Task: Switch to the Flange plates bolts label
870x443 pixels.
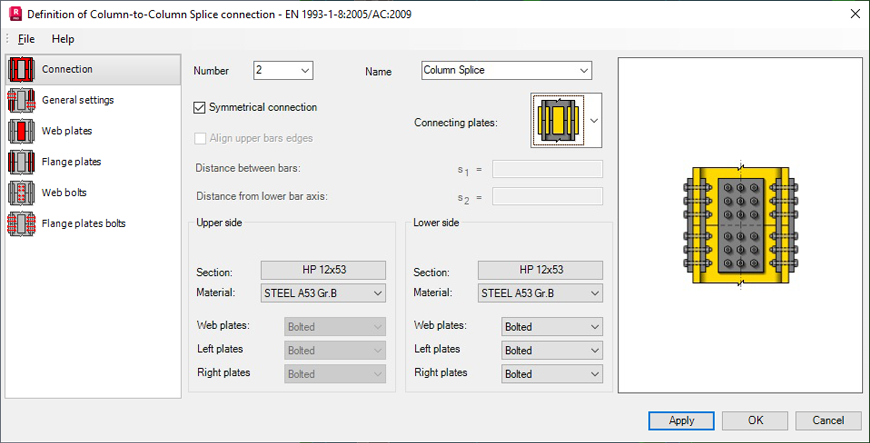Action: (83, 224)
